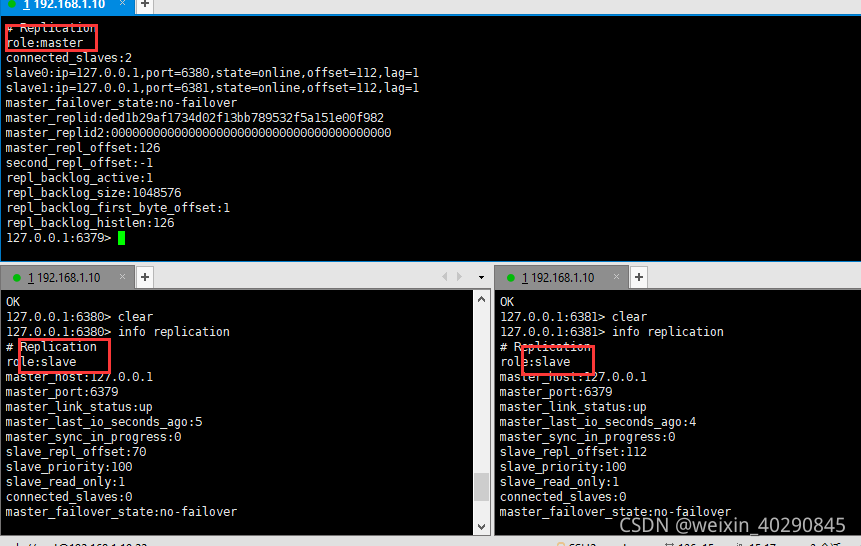861x546 pixels.
Task: Click '127.0.0.1:6380> clear' command line
Action: point(80,317)
